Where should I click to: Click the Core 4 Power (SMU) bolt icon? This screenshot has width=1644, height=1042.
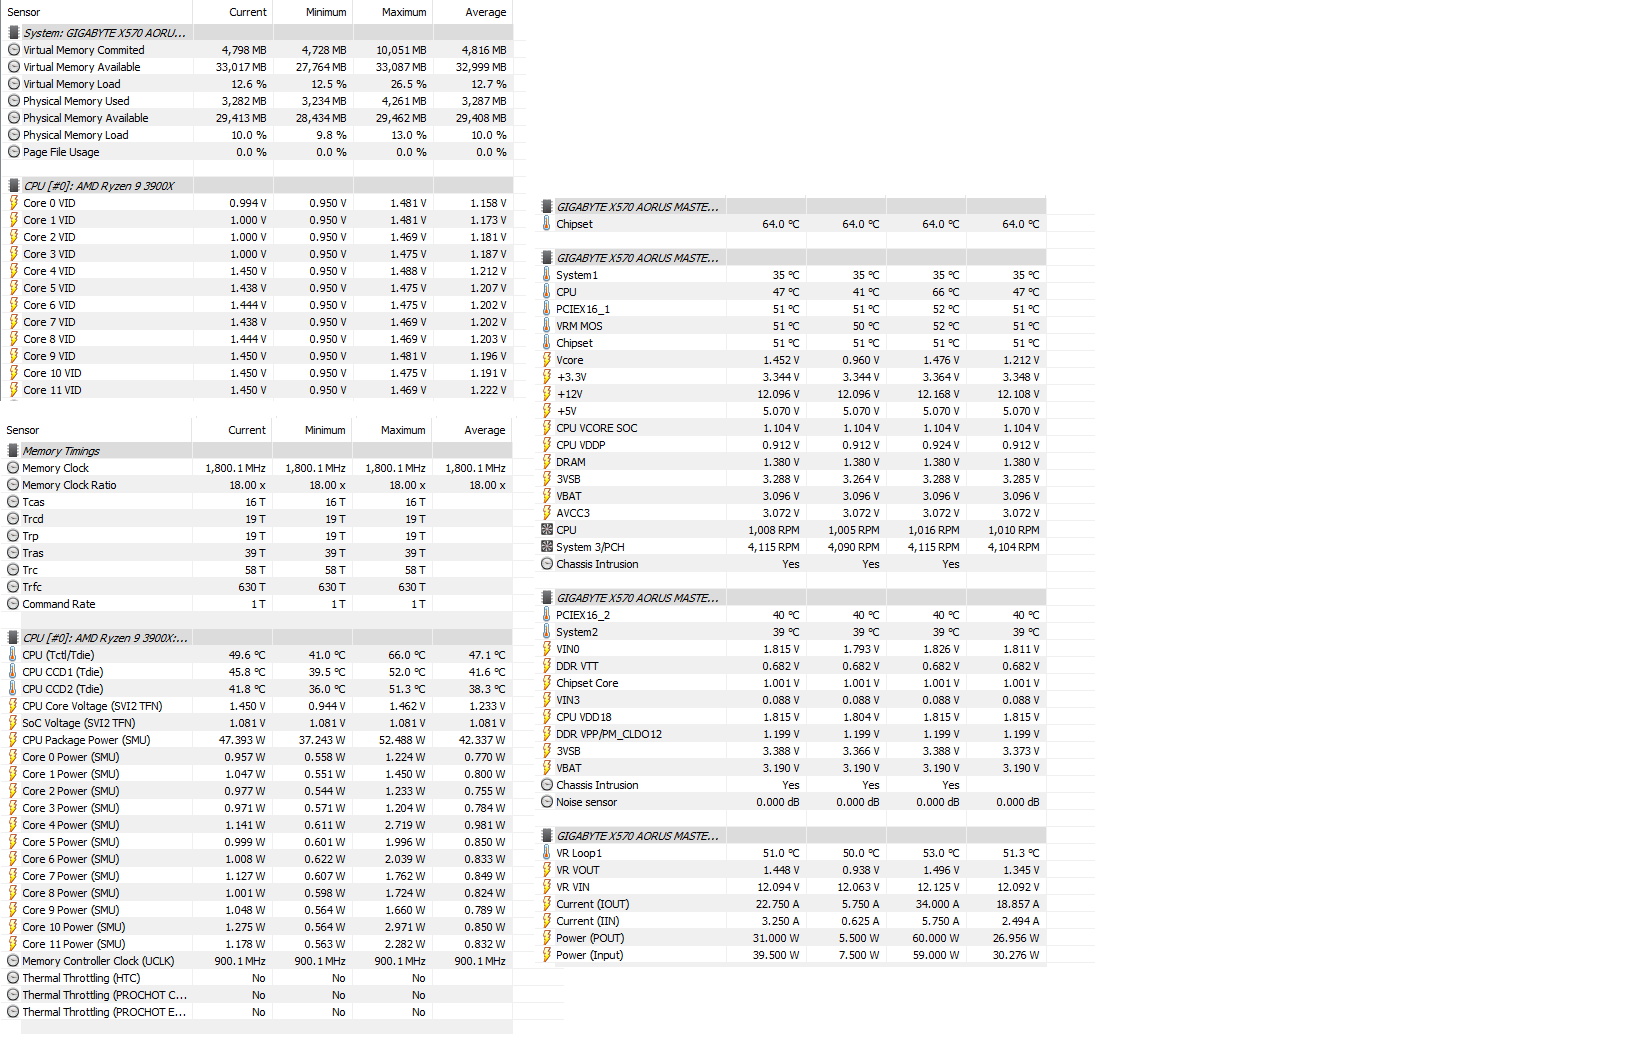tap(13, 825)
